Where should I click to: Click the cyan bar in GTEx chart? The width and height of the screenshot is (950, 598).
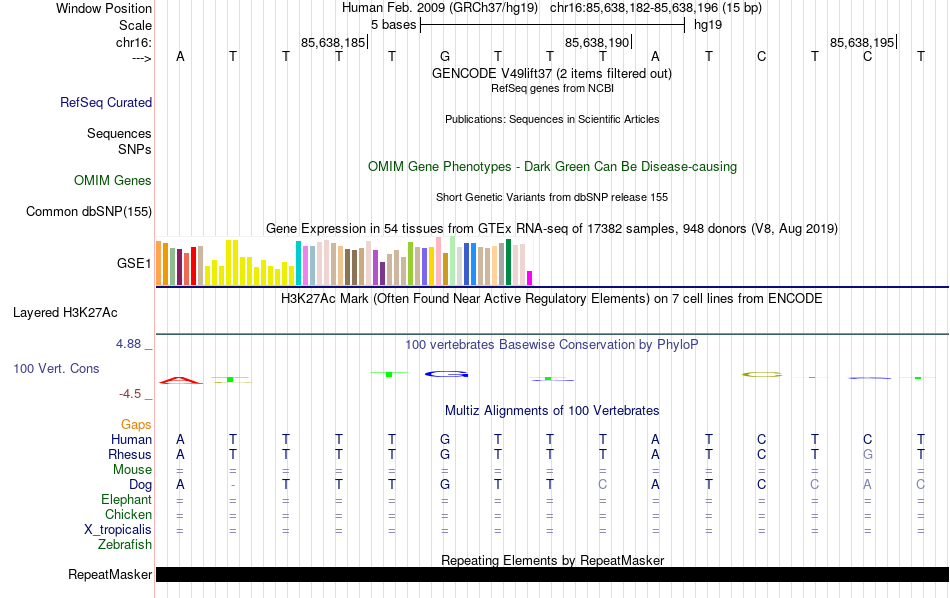299,263
